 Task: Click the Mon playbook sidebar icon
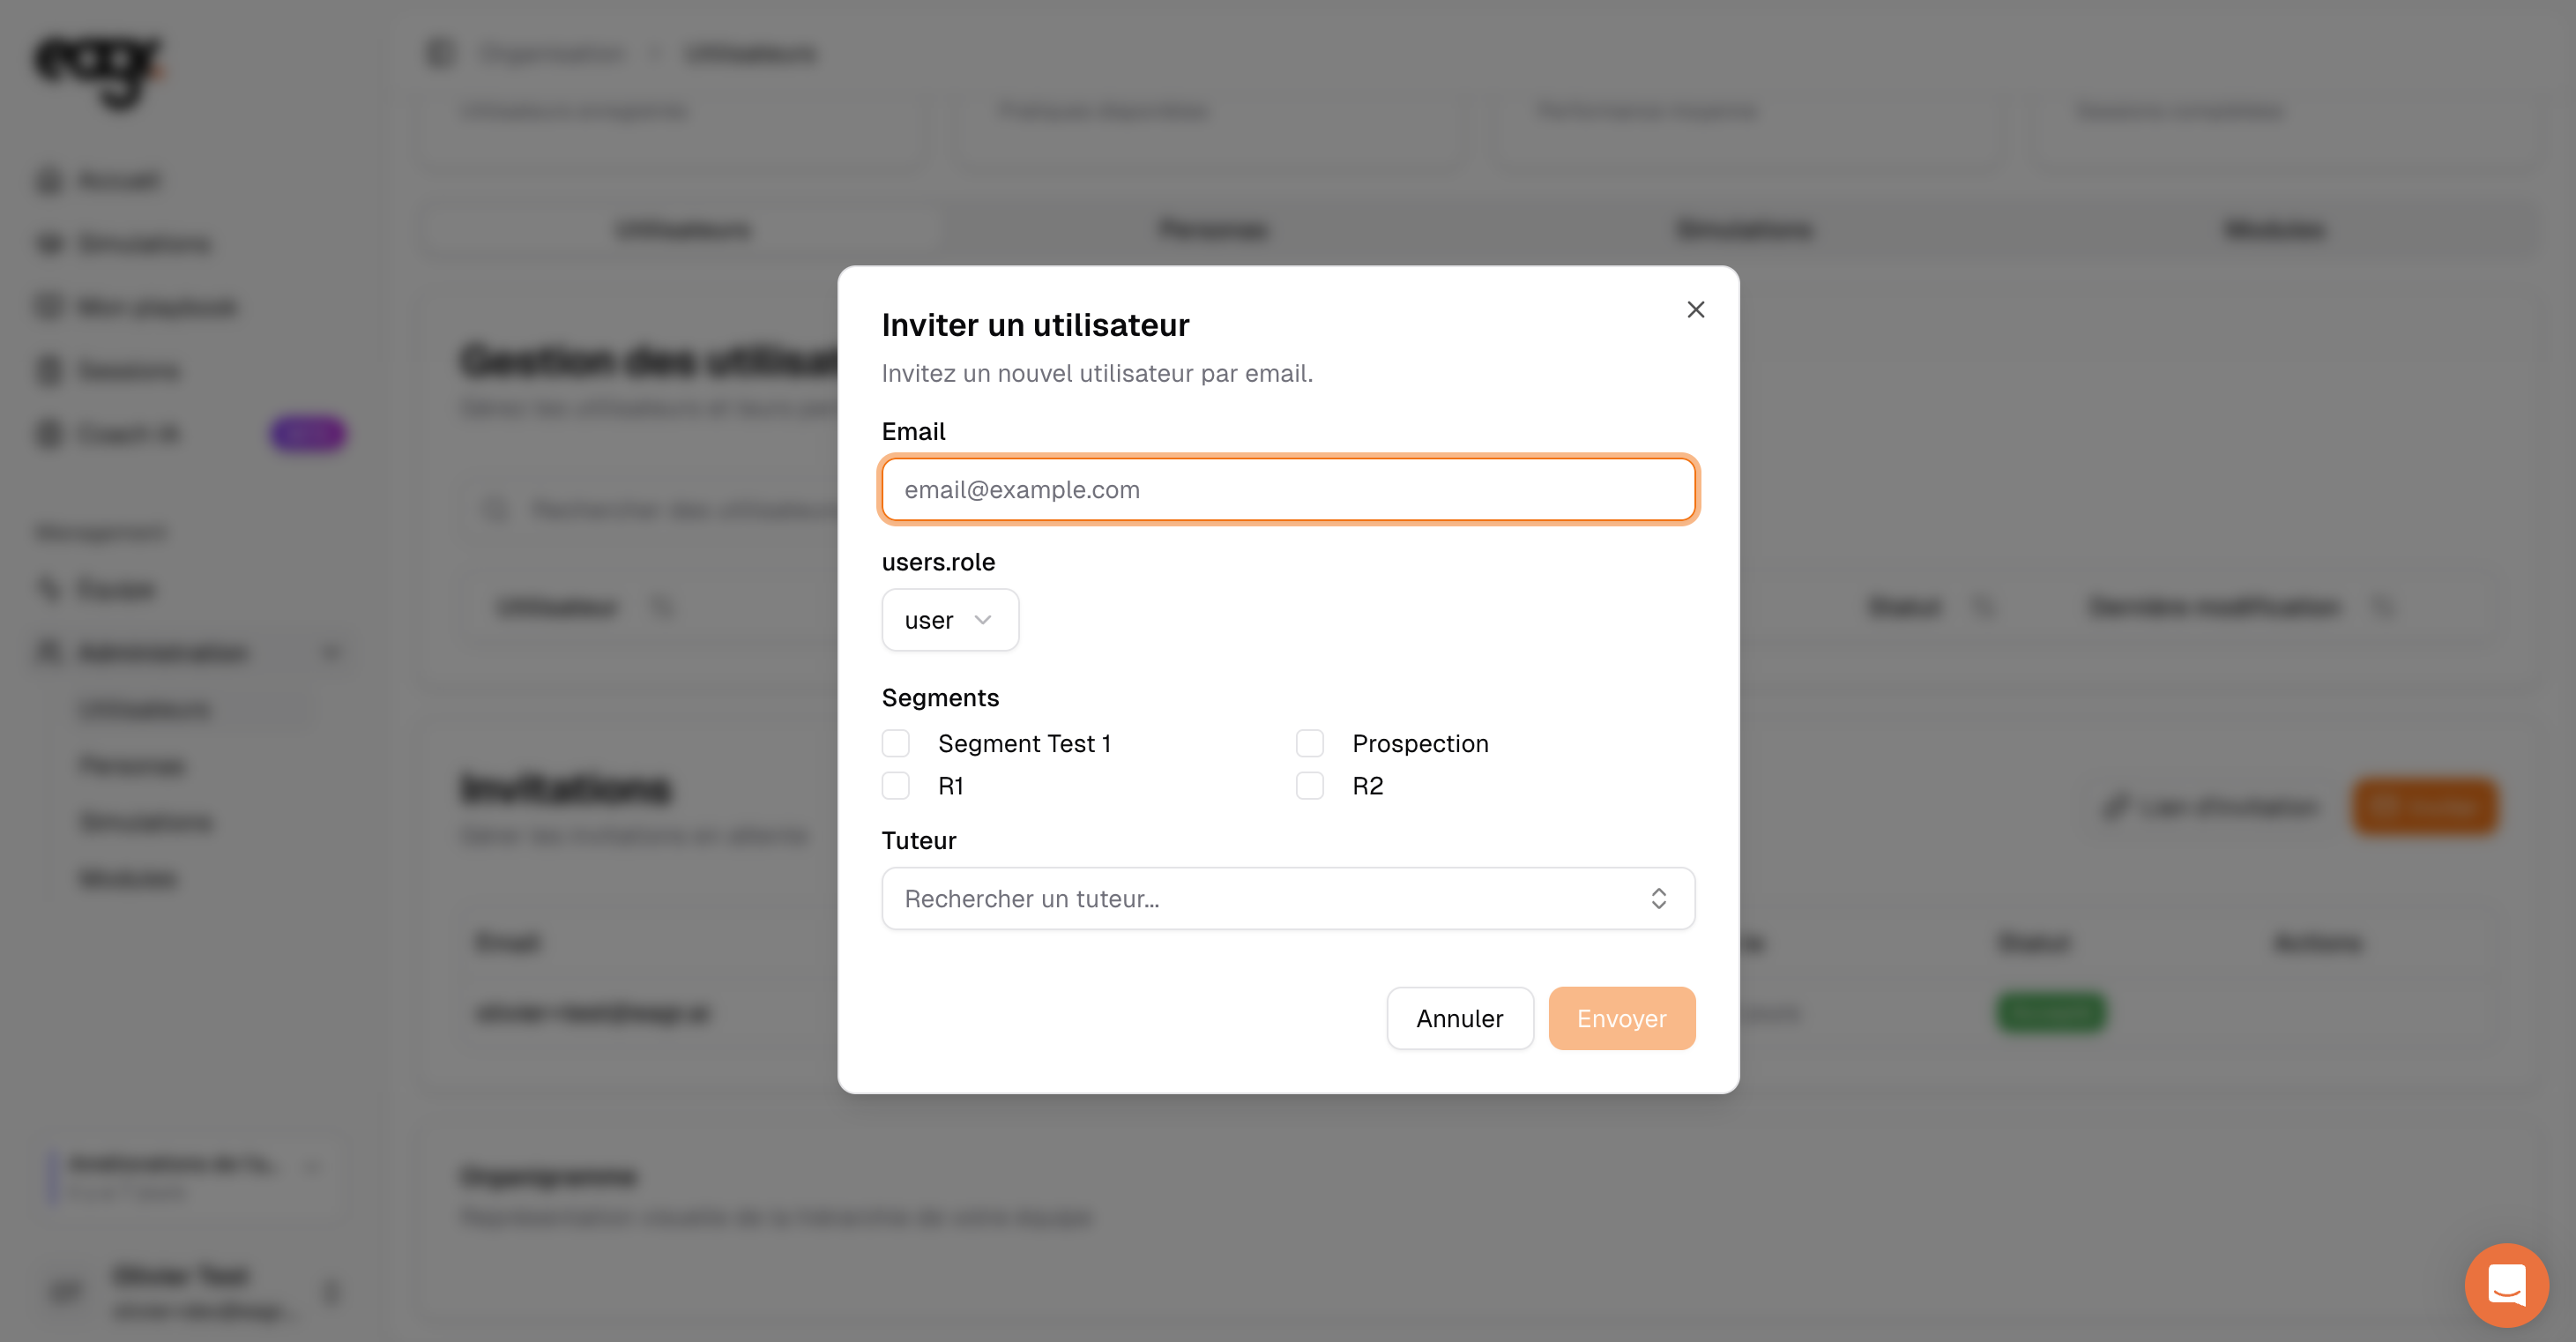pos(48,307)
